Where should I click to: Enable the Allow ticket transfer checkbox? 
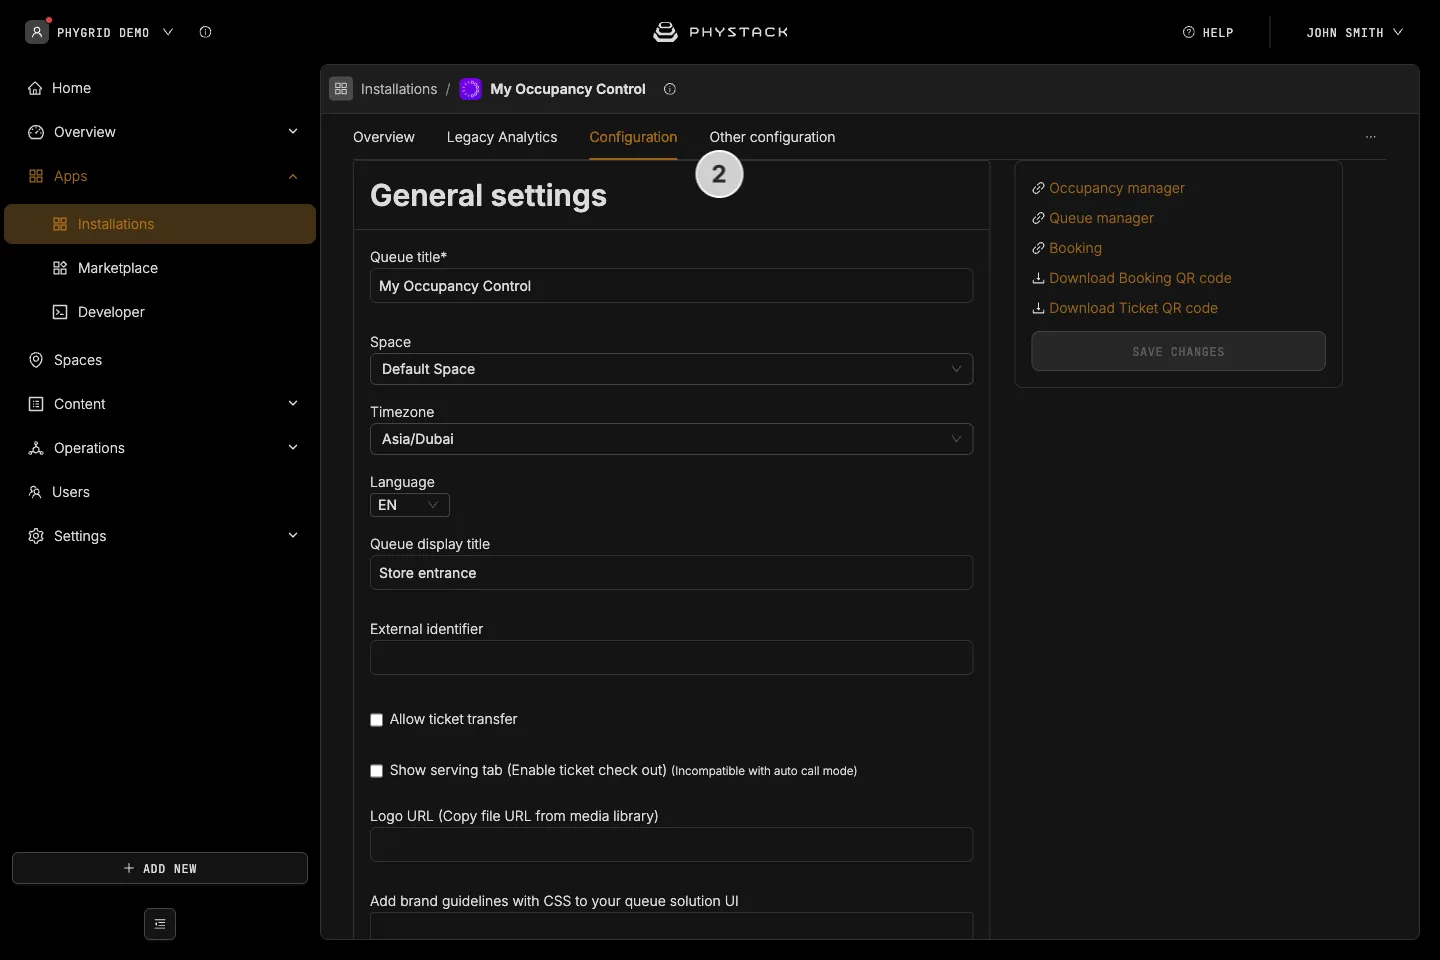pos(377,720)
